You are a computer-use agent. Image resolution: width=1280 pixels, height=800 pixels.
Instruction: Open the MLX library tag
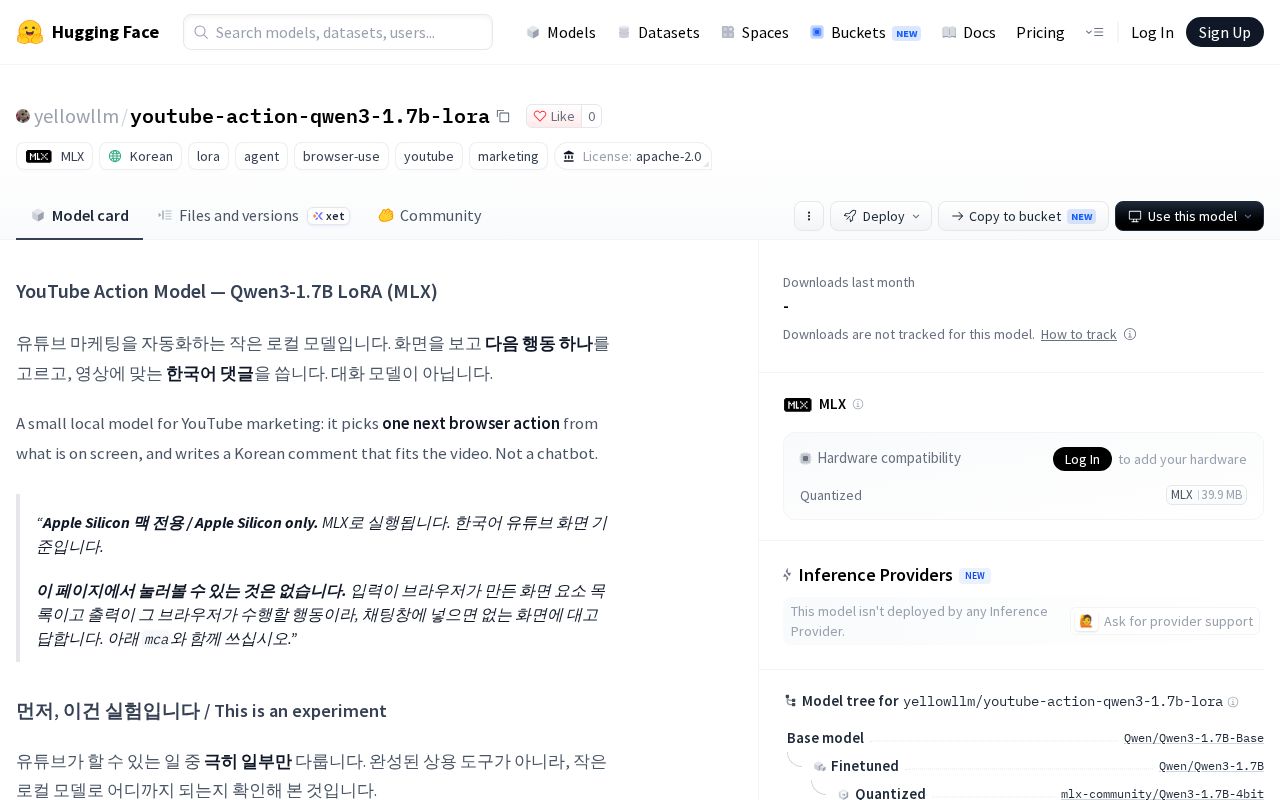pyautogui.click(x=55, y=156)
